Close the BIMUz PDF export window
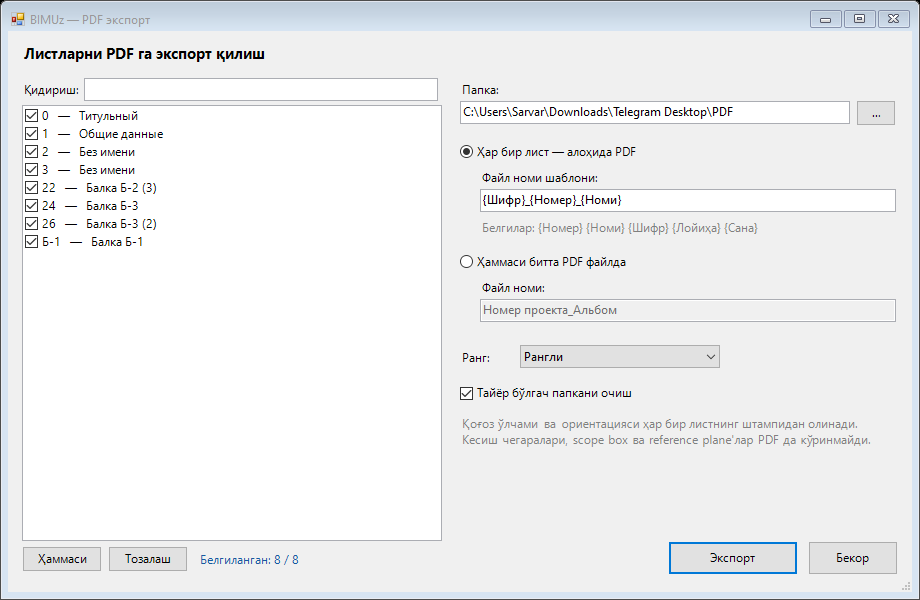 (894, 19)
